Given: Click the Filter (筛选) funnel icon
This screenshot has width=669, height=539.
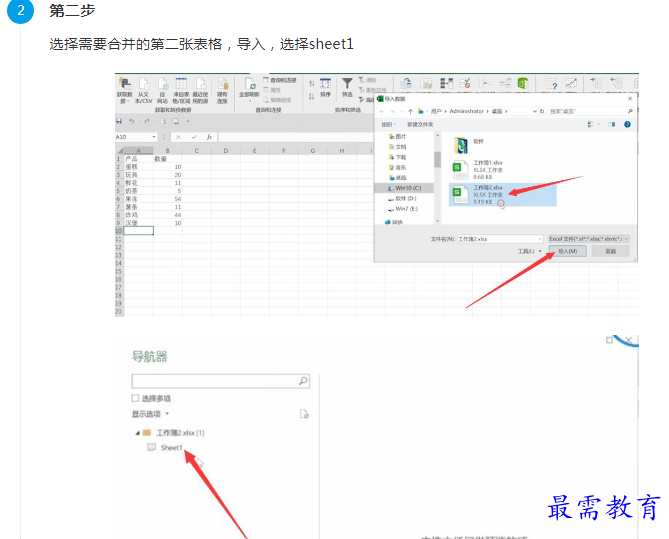Looking at the screenshot, I should [x=347, y=87].
